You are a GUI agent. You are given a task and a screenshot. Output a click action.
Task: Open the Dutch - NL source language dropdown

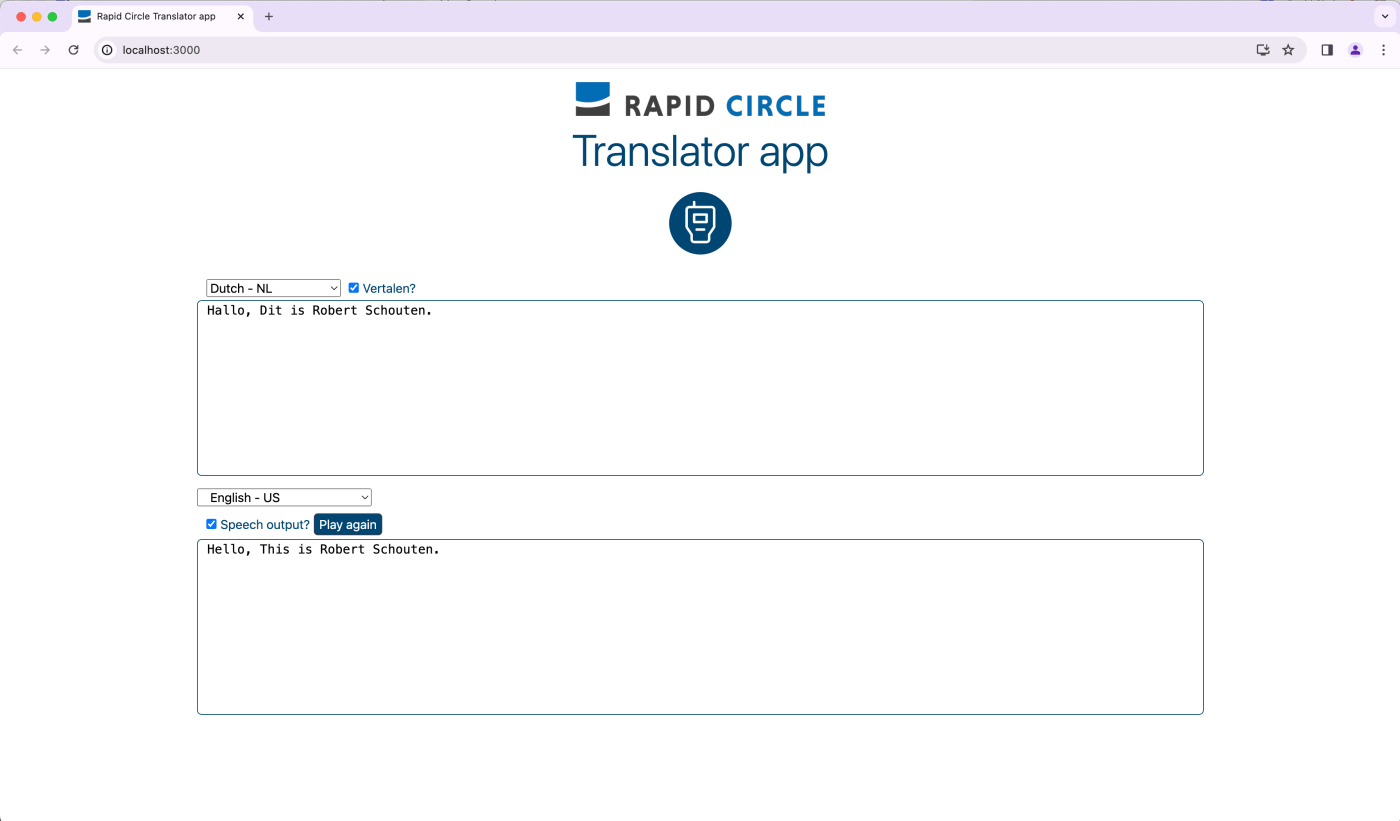point(273,288)
